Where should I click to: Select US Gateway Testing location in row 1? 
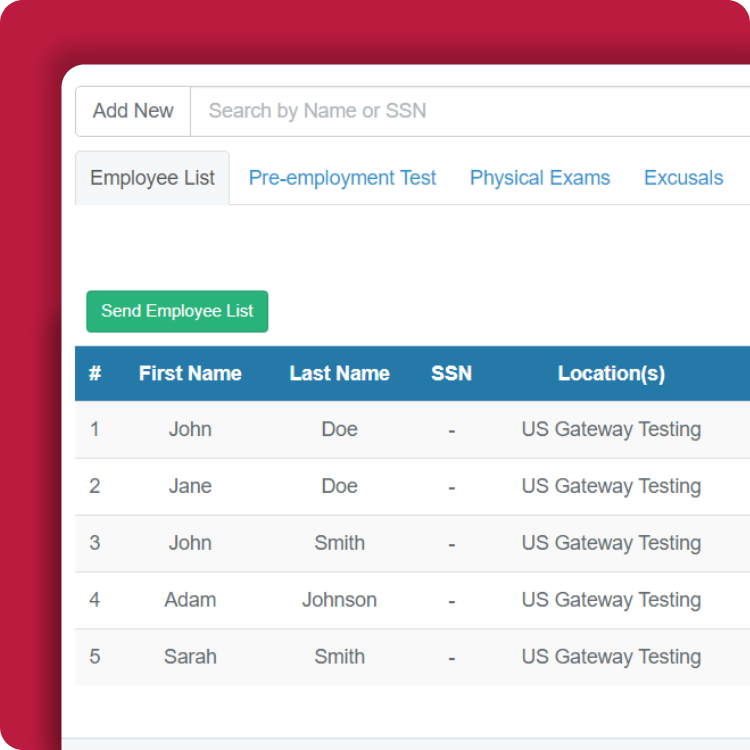coord(611,430)
